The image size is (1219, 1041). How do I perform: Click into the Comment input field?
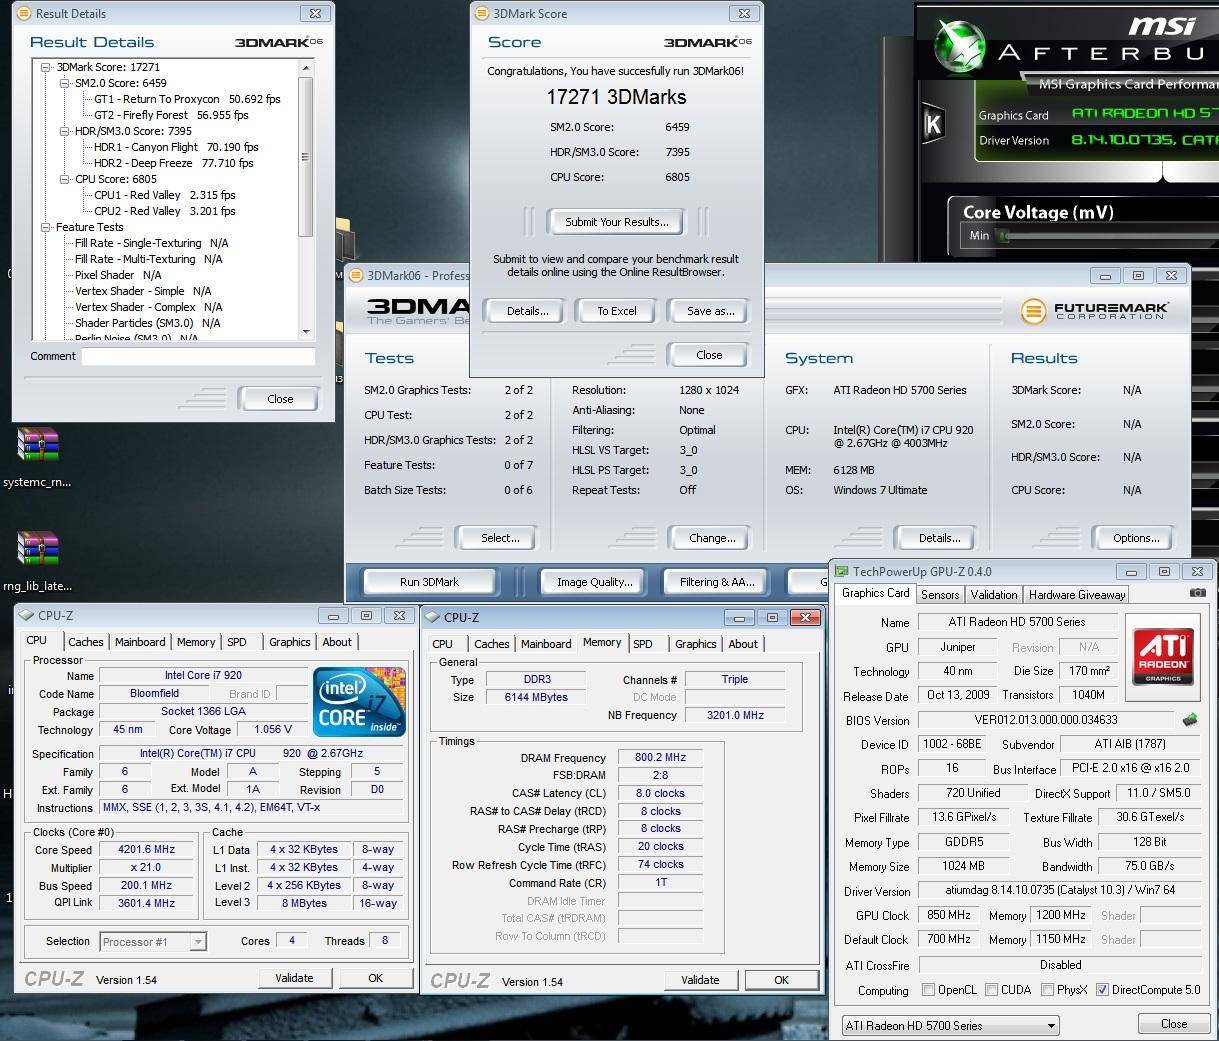click(x=198, y=356)
